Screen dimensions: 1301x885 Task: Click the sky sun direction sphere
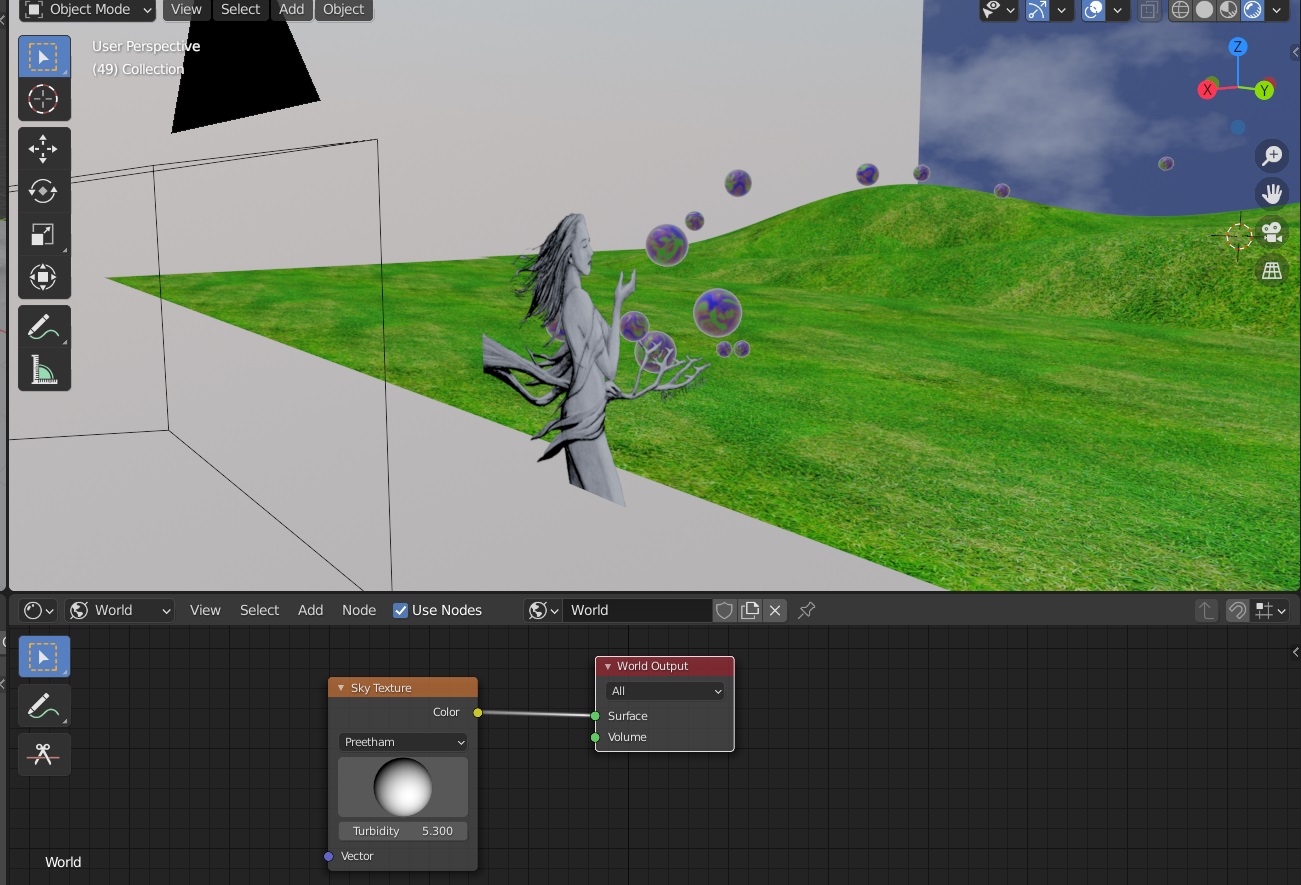[x=403, y=787]
